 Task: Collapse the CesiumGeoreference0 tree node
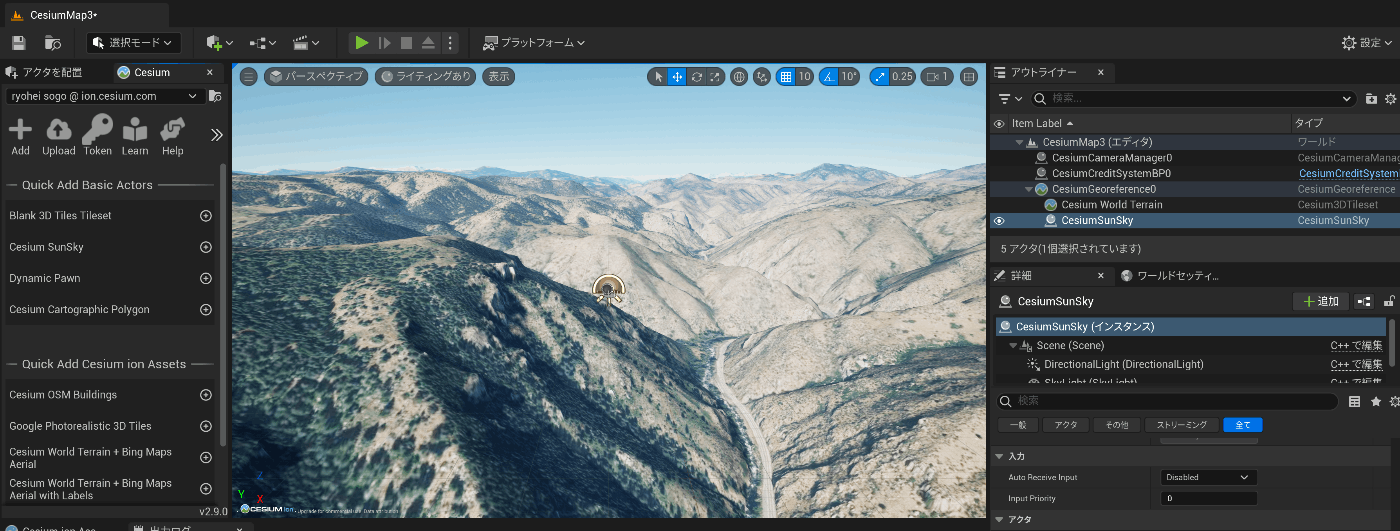point(1029,189)
